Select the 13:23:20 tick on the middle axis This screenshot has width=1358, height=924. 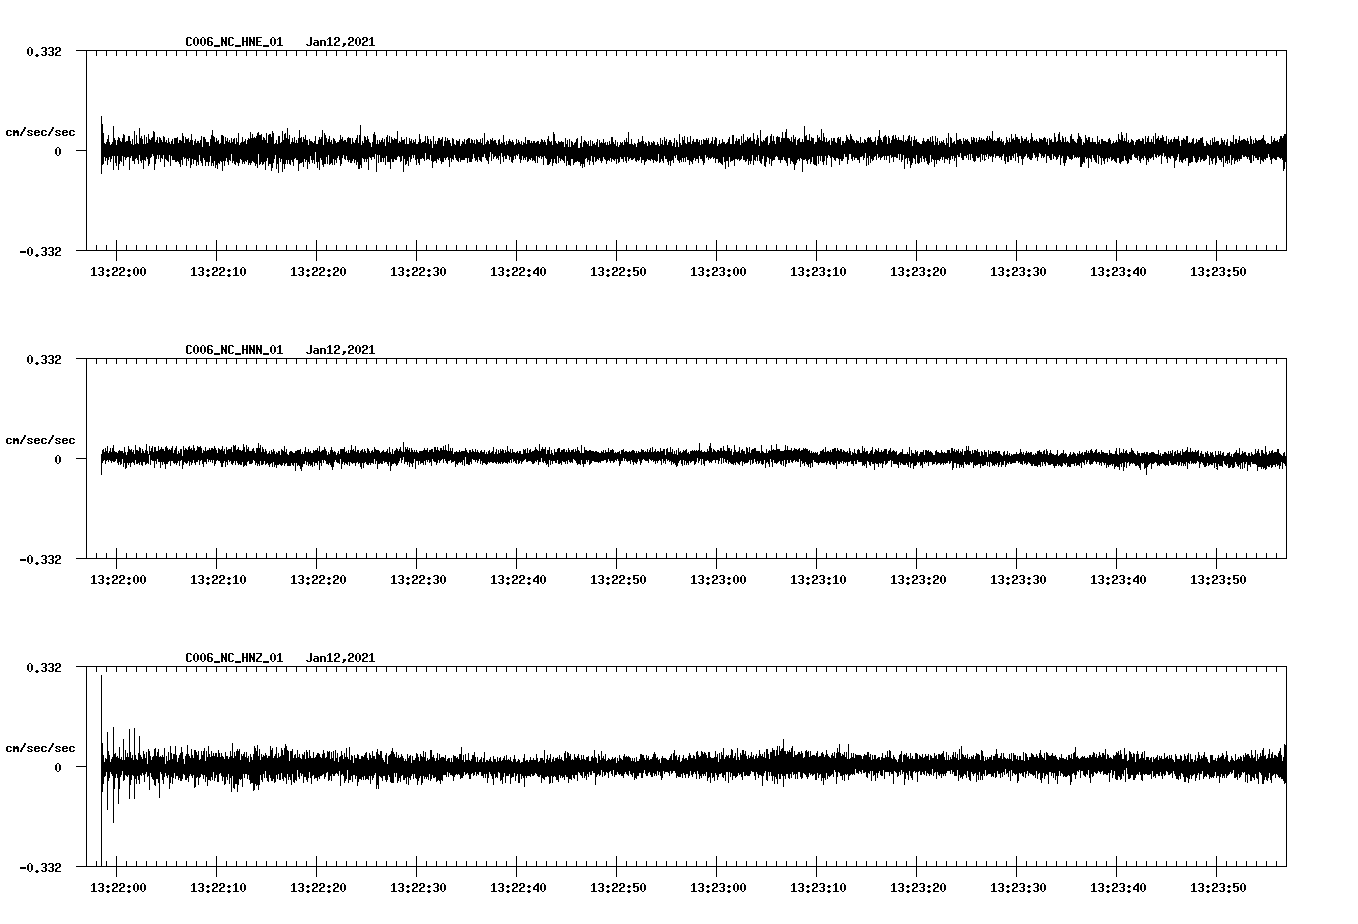[920, 578]
